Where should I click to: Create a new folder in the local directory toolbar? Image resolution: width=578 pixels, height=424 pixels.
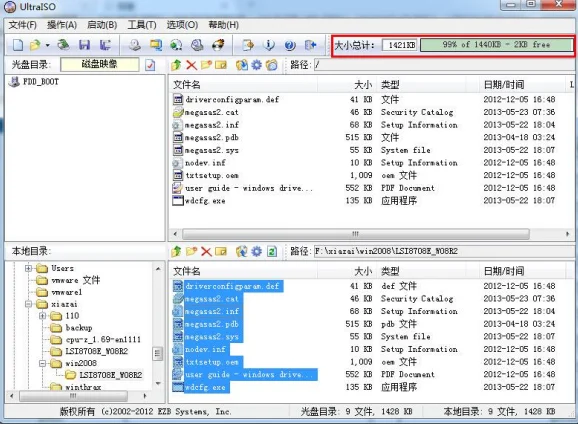point(191,251)
